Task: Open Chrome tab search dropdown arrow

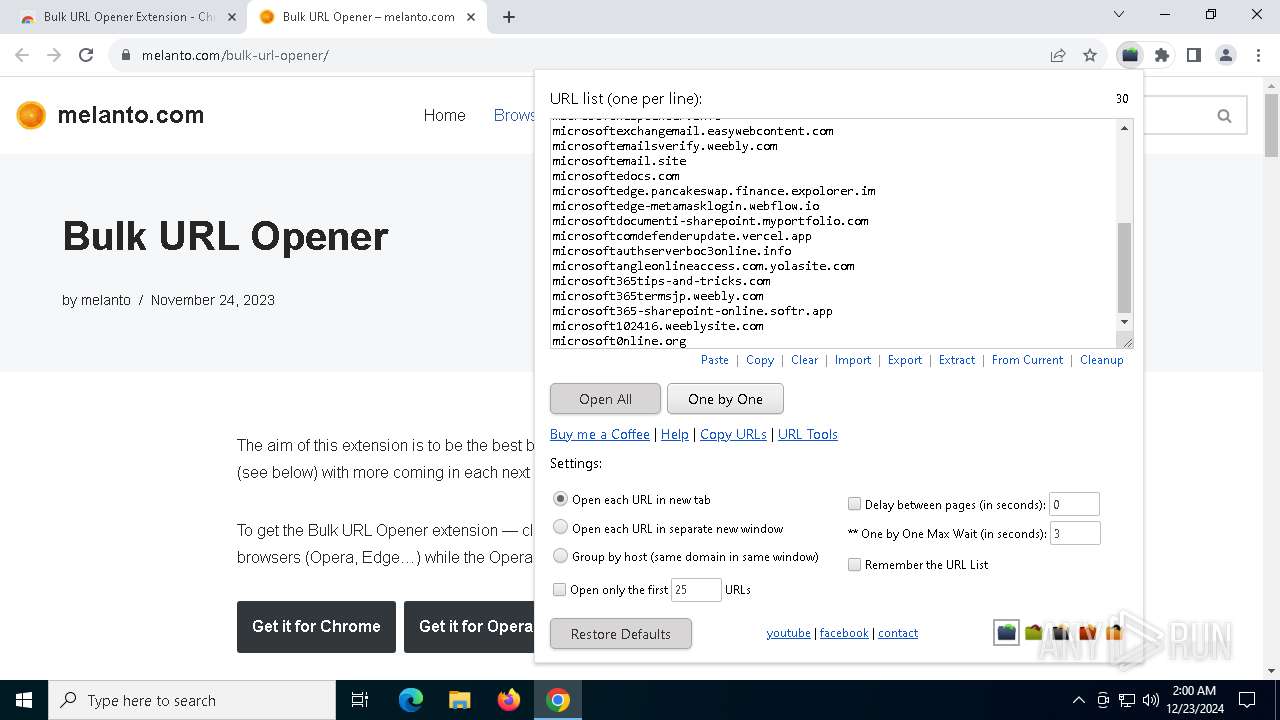Action: pyautogui.click(x=1119, y=14)
